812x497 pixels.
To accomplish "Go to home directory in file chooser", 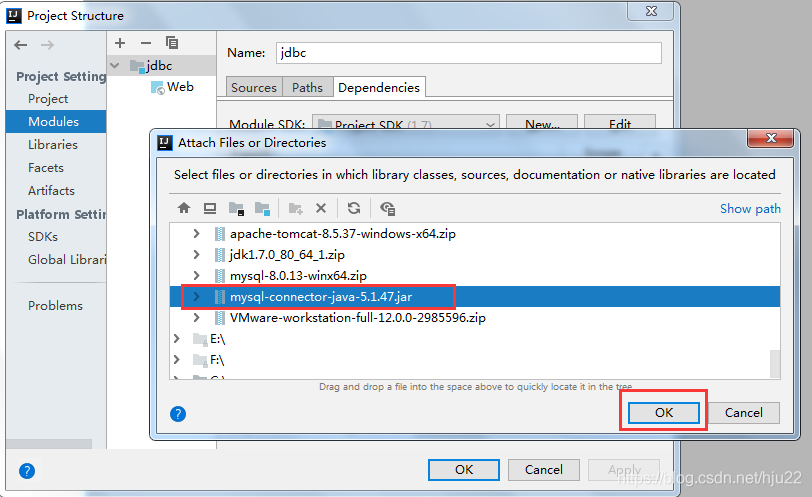I will pyautogui.click(x=184, y=208).
